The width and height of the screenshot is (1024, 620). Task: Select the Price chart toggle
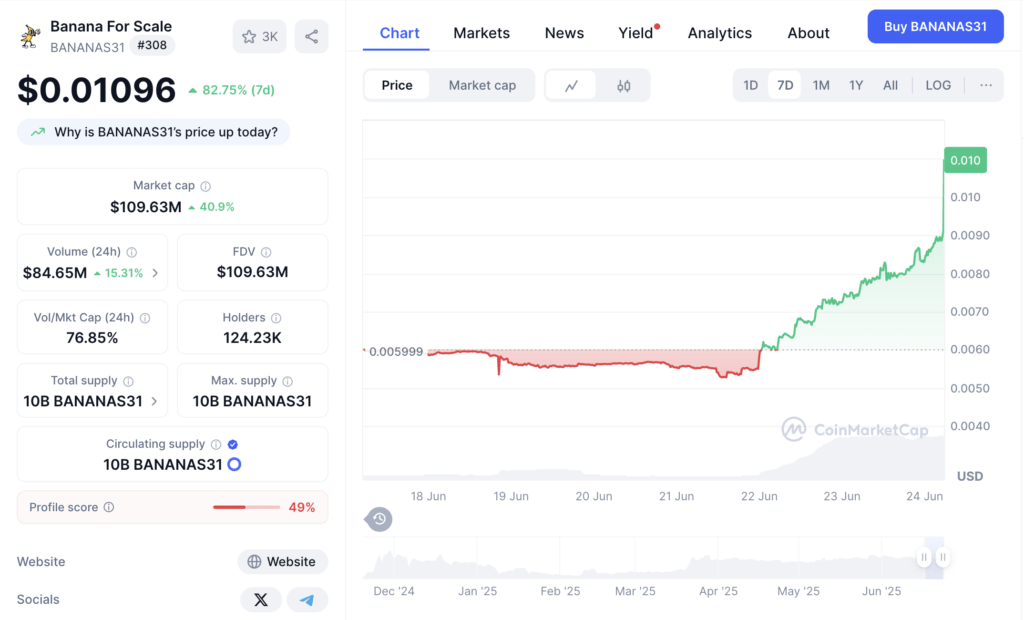[397, 86]
